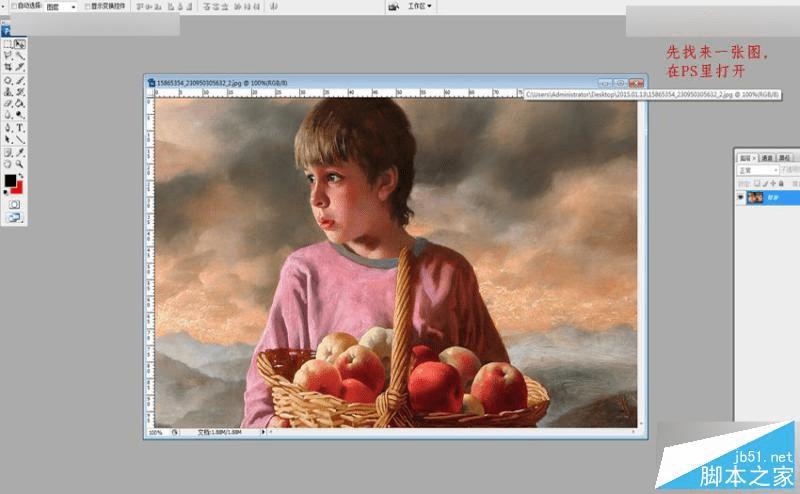Swap foreground and background colors
Screen dimensions: 800x494
(x=20, y=176)
